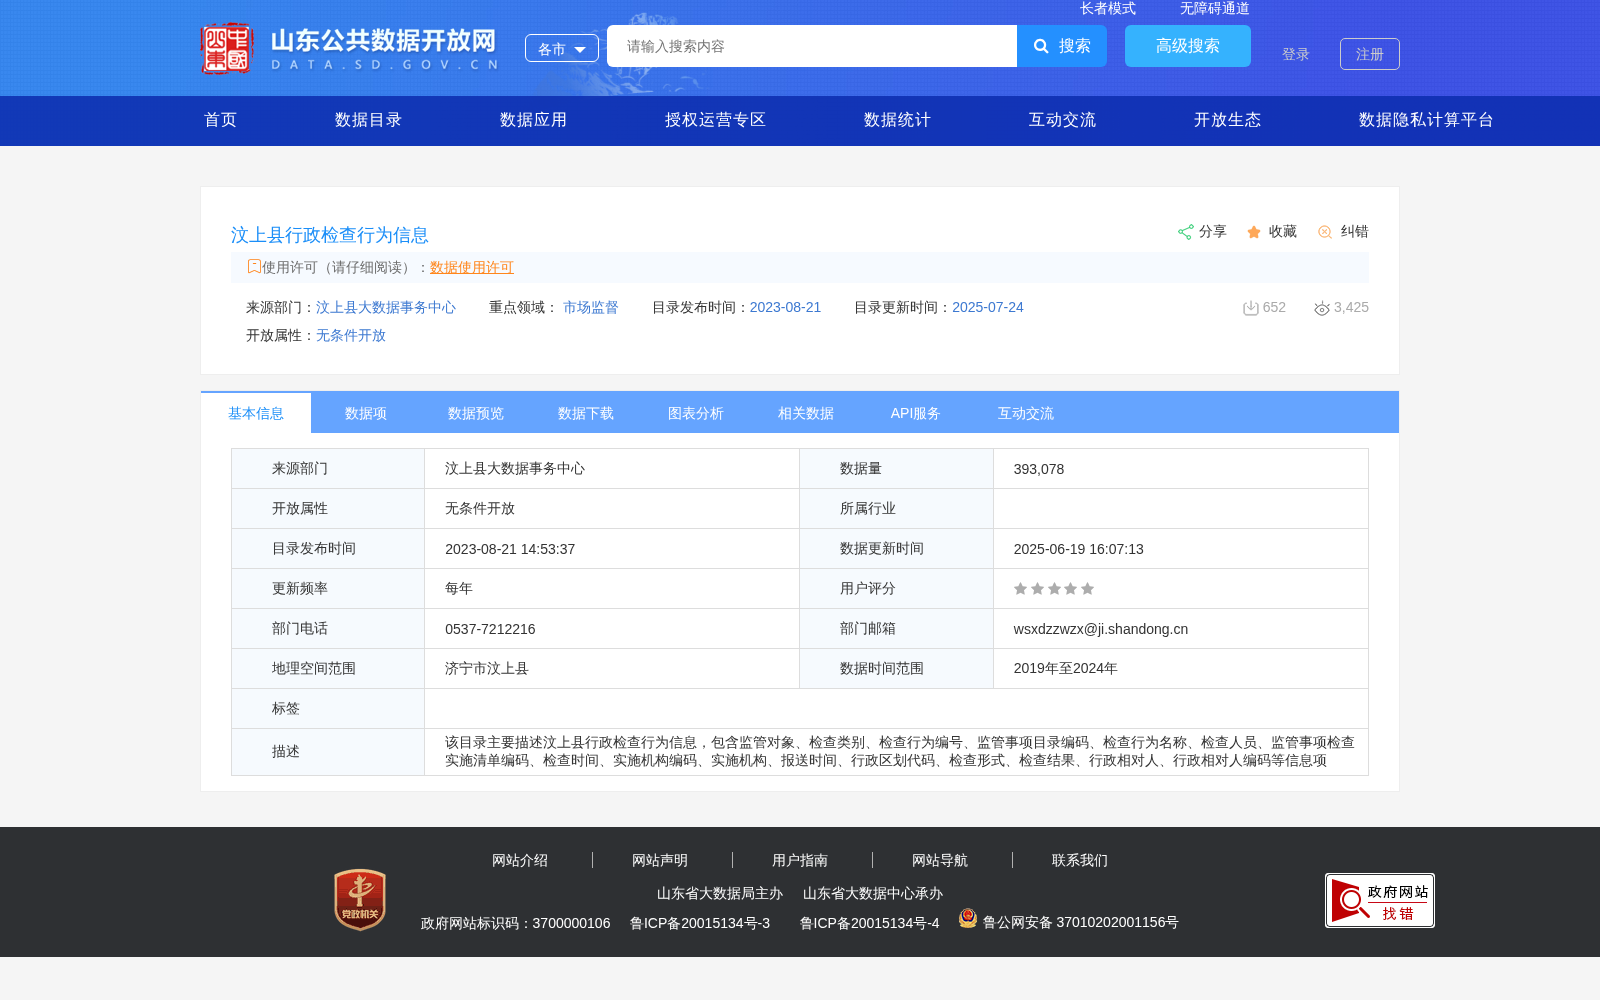Click the phone number 0537-7212216

[x=490, y=629]
